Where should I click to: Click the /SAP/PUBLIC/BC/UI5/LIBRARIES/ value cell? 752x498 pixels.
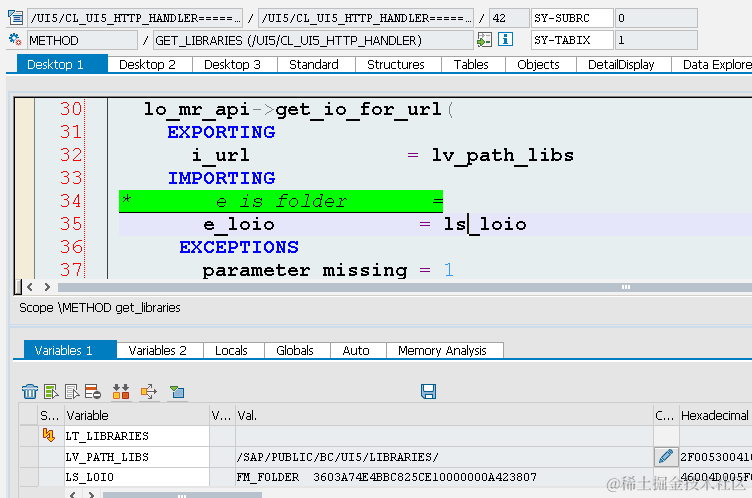click(444, 457)
